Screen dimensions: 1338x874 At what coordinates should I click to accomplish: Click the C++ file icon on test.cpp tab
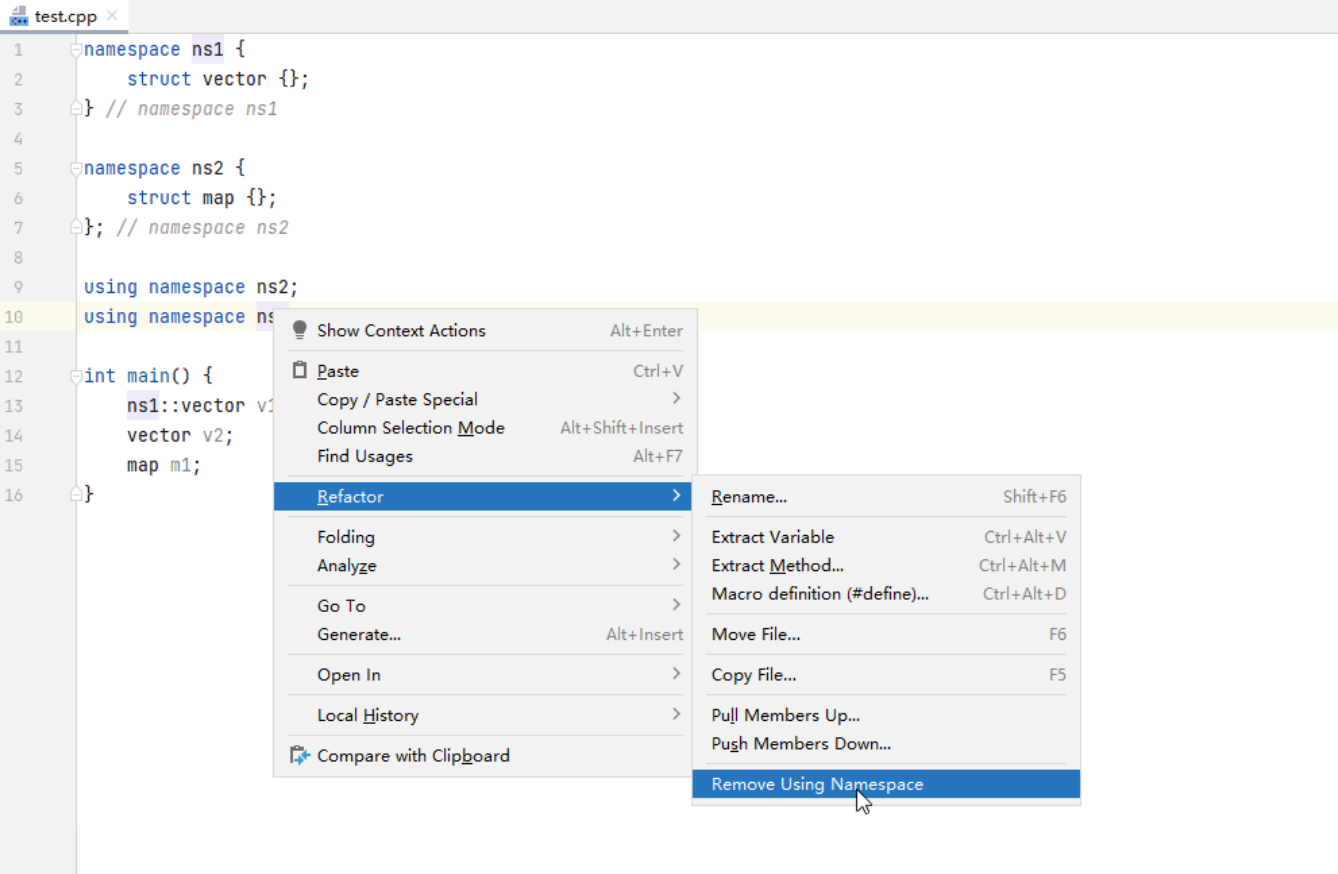pyautogui.click(x=19, y=16)
